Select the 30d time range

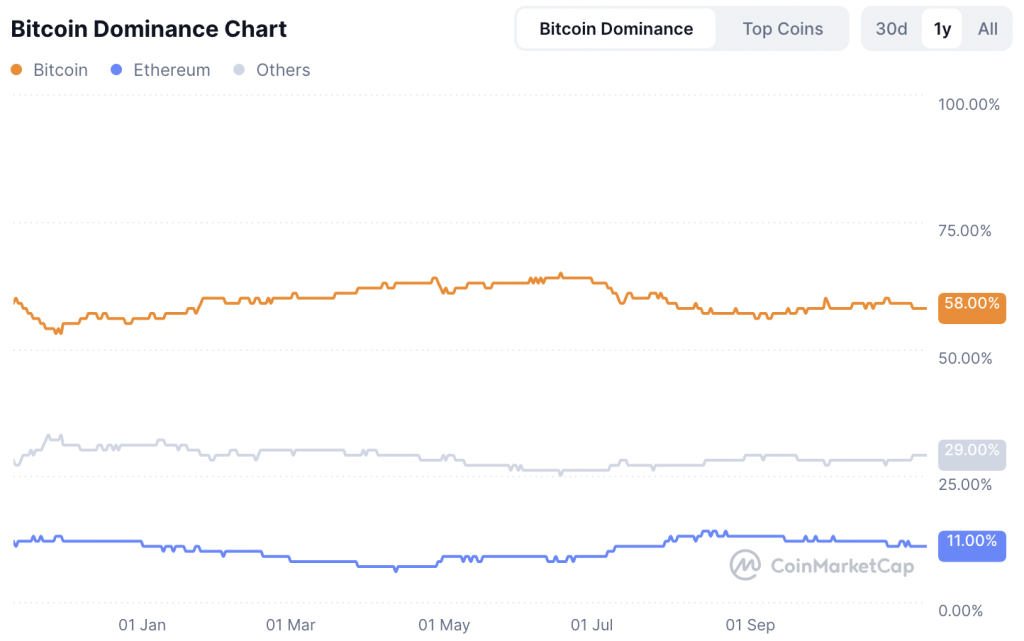(891, 29)
